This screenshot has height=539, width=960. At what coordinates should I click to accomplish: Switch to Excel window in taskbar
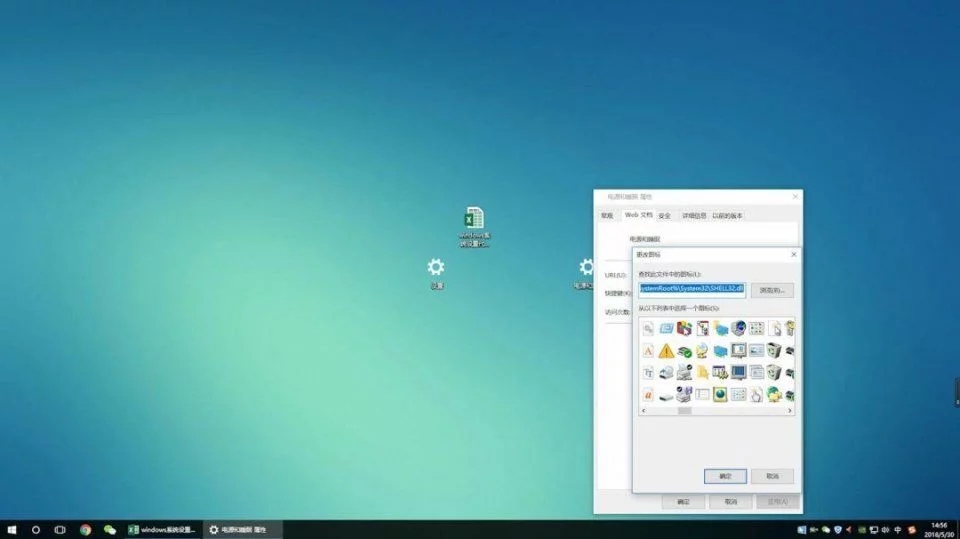point(162,530)
